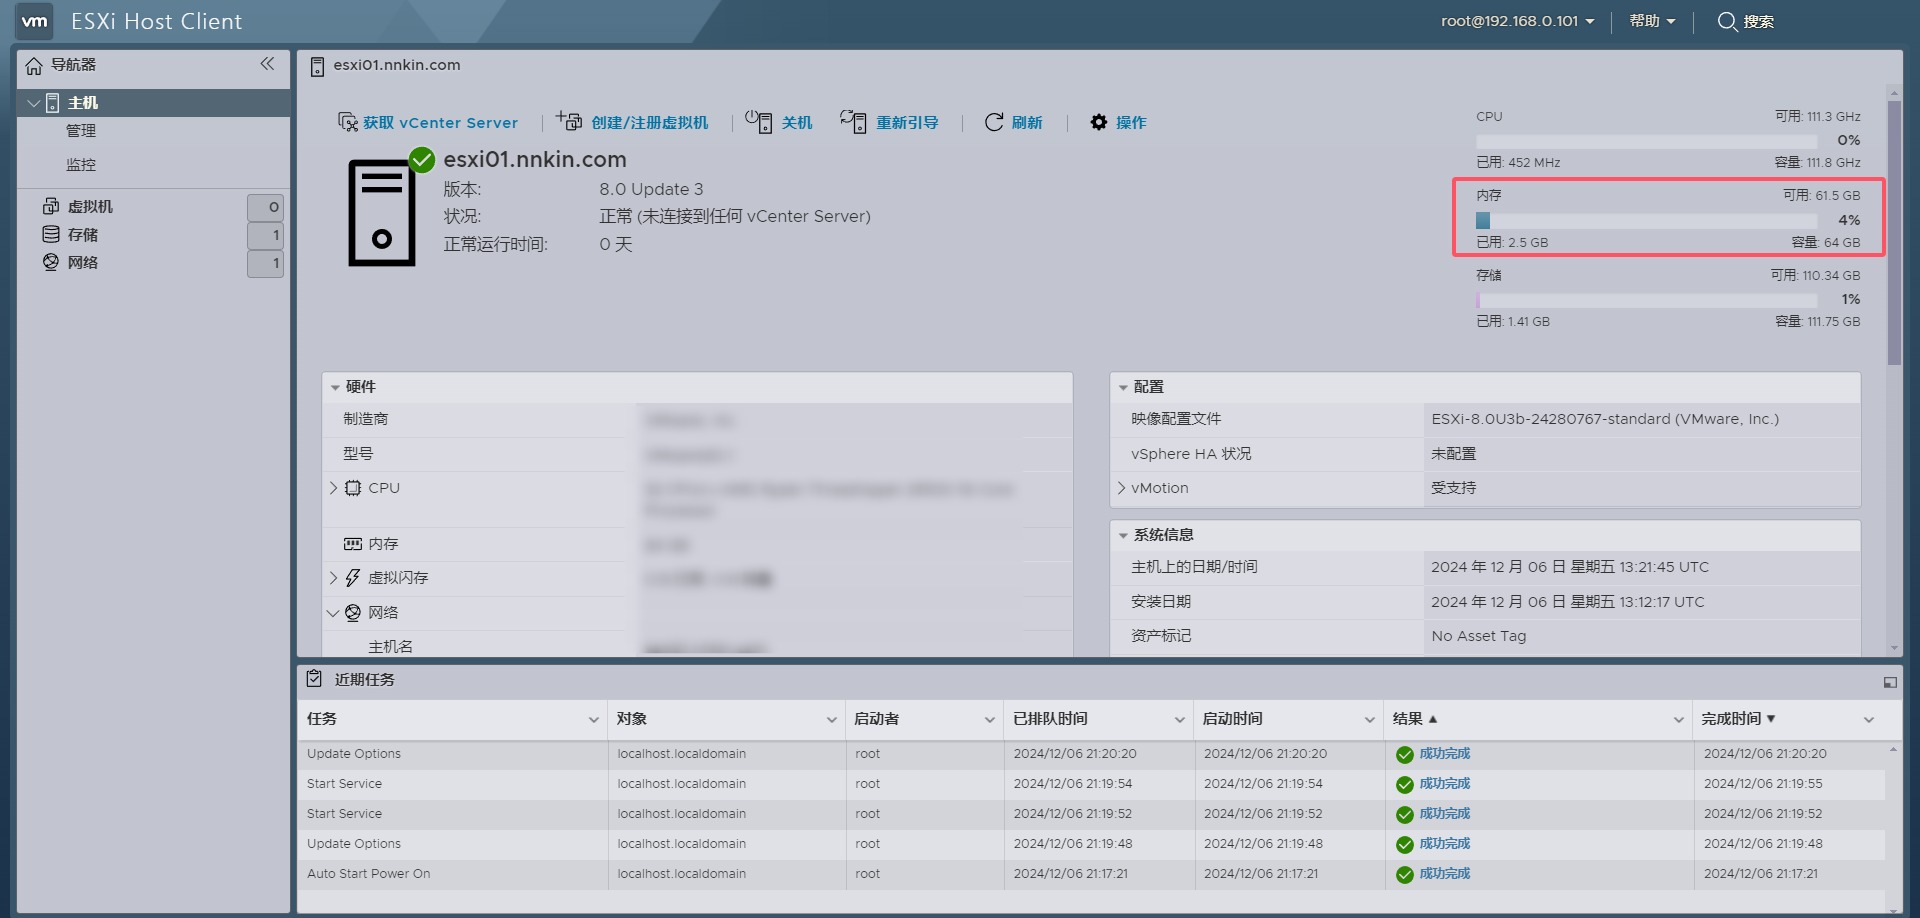
Task: Click the shut down host icon
Action: [759, 122]
